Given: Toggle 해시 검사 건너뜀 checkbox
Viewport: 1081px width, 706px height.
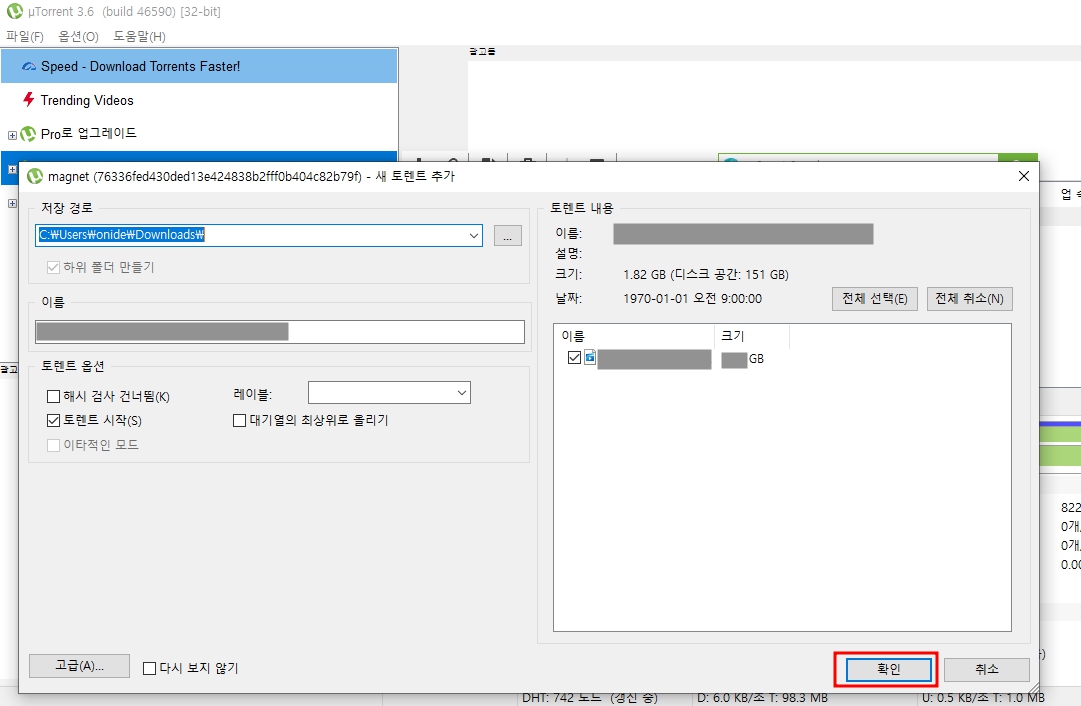Looking at the screenshot, I should tap(53, 396).
